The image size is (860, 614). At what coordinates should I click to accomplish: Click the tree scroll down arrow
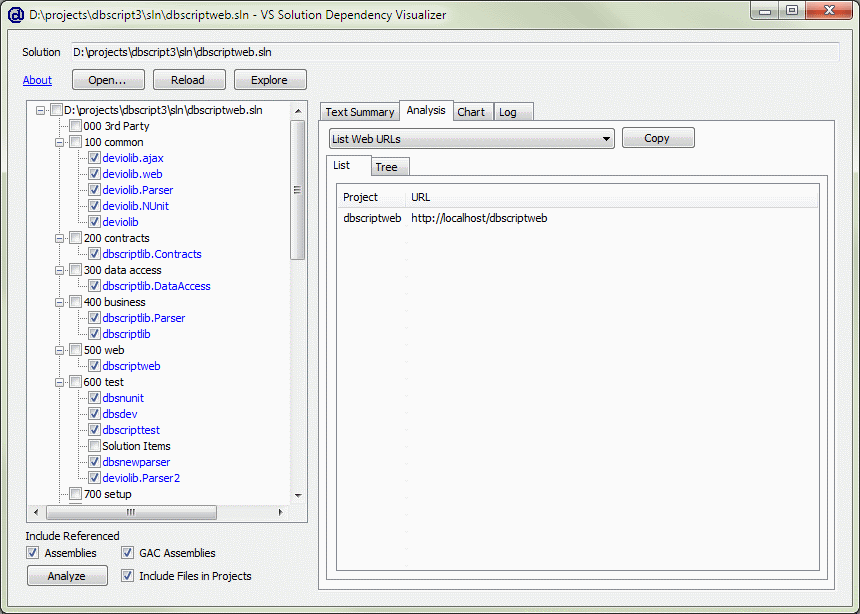click(298, 495)
